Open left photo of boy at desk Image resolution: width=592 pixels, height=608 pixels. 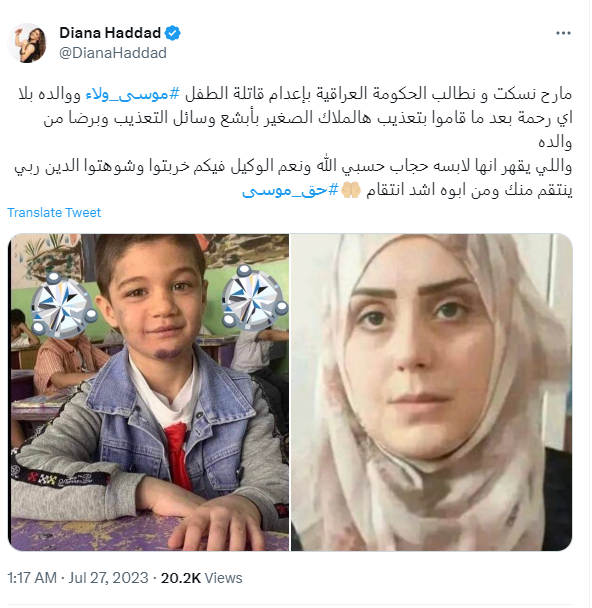coord(148,392)
